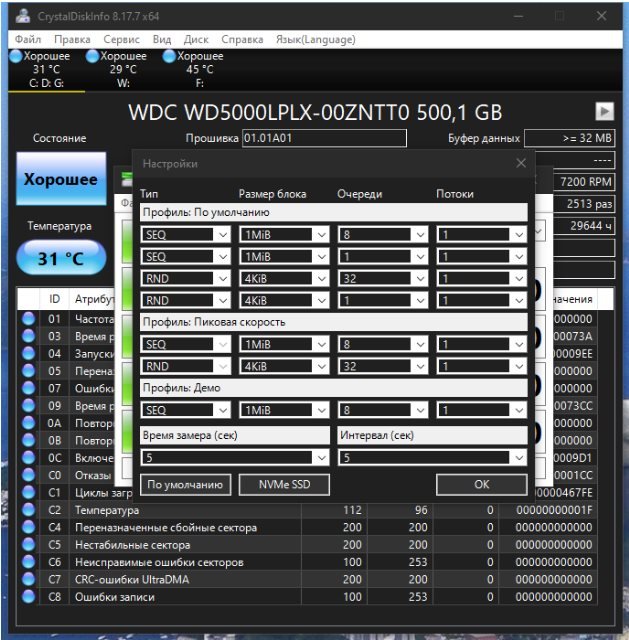
Task: Click the next-disk arrow beside the drive name
Action: pyautogui.click(x=605, y=111)
